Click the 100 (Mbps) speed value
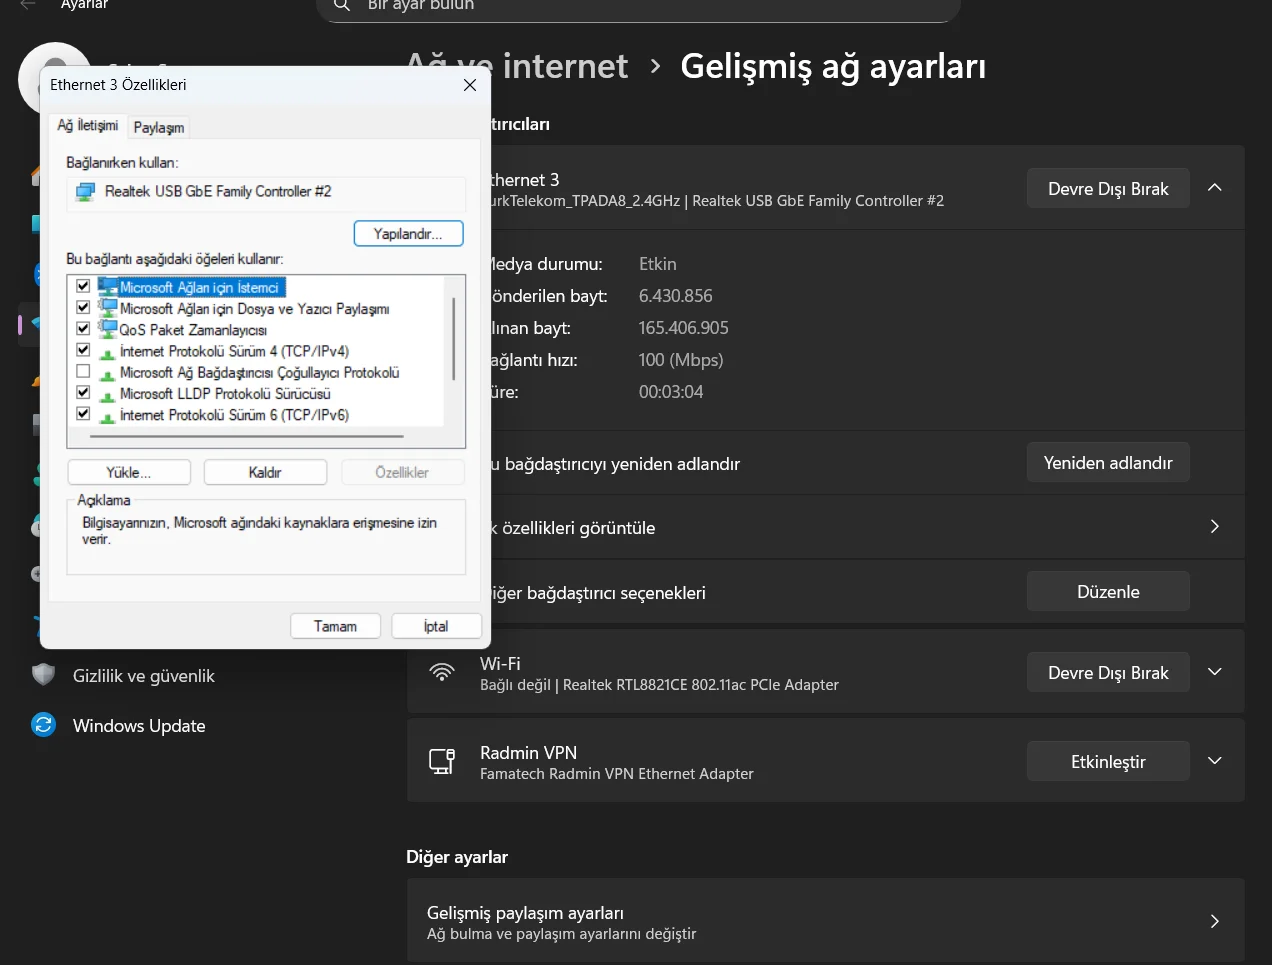 pos(681,360)
